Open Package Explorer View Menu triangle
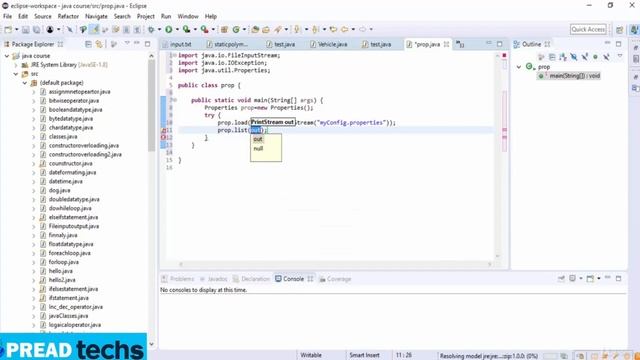 [x=127, y=43]
